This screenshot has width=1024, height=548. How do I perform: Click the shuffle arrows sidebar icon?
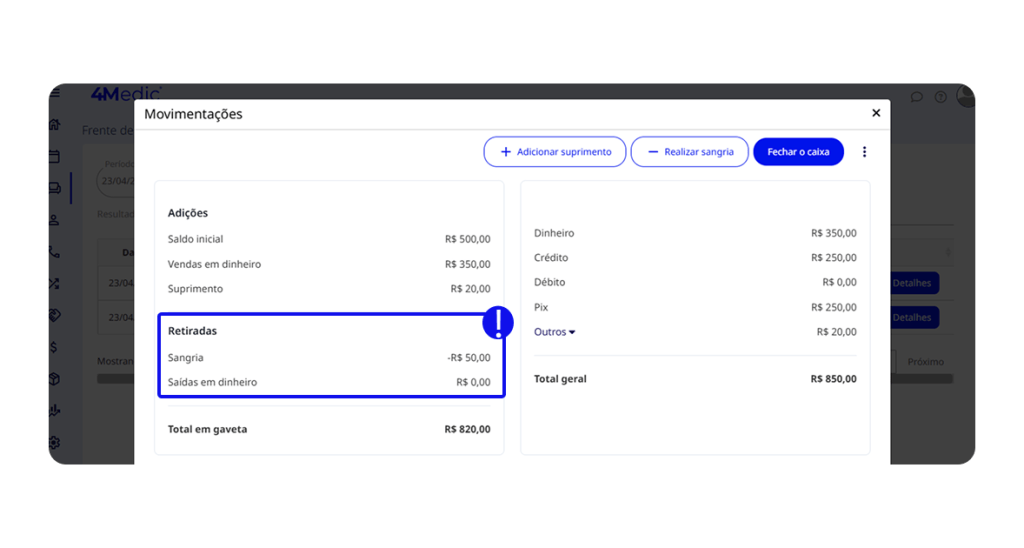[55, 284]
